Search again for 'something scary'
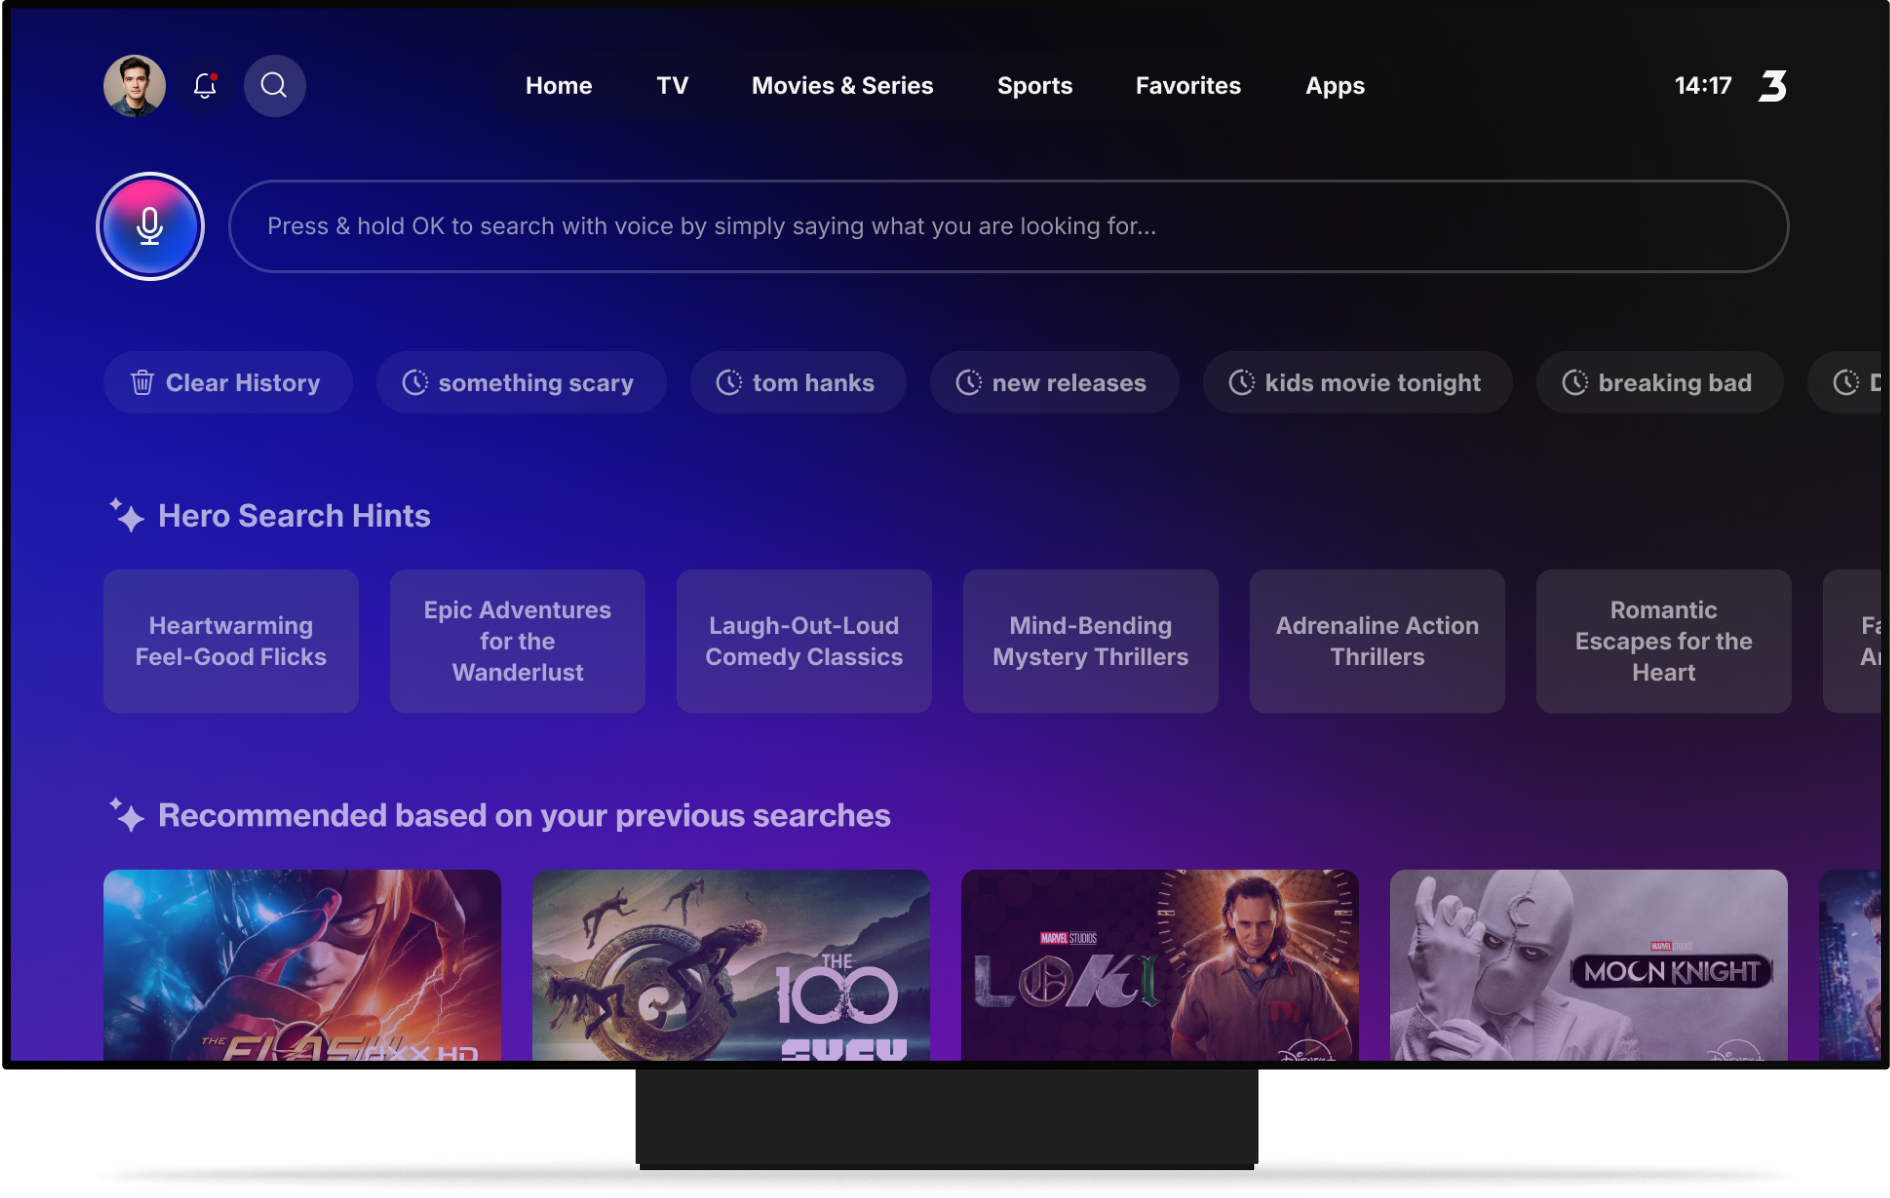 [520, 382]
